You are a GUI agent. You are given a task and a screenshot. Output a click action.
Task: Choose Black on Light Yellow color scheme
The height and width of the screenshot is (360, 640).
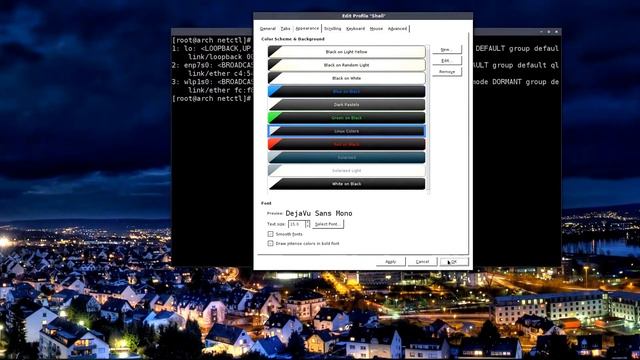click(x=346, y=52)
